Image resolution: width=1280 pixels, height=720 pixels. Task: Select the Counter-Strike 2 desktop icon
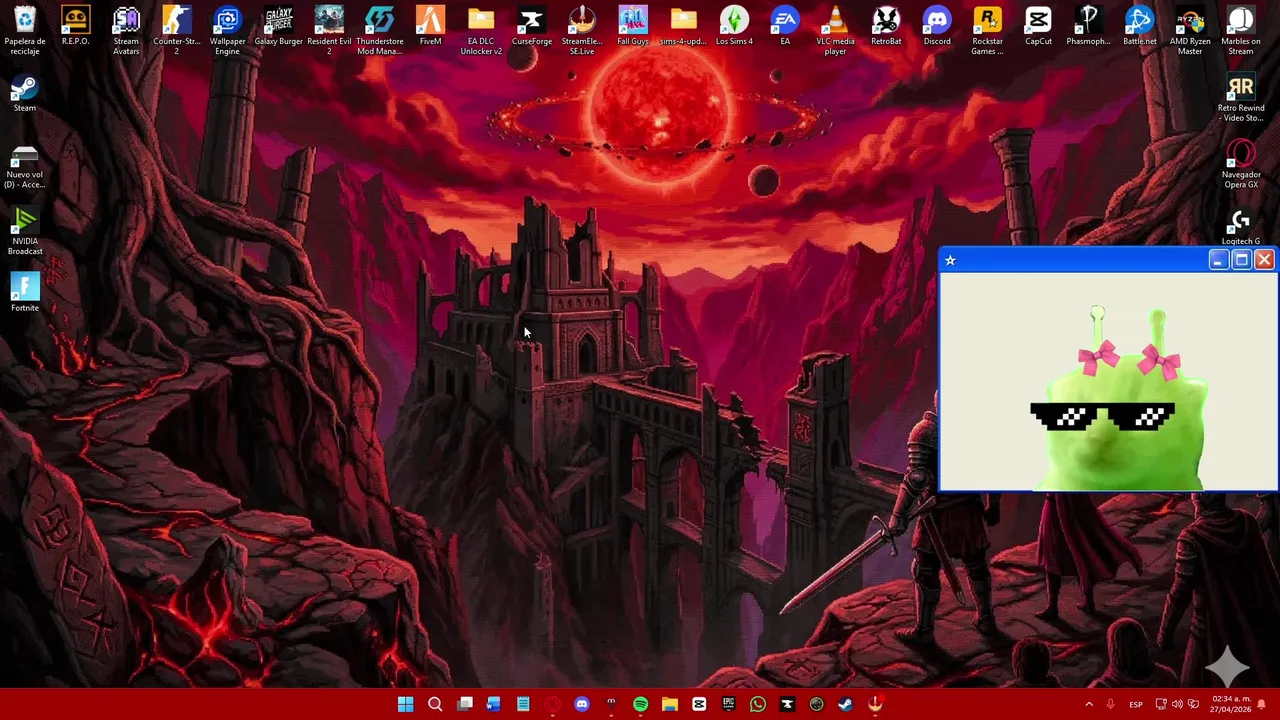click(177, 28)
